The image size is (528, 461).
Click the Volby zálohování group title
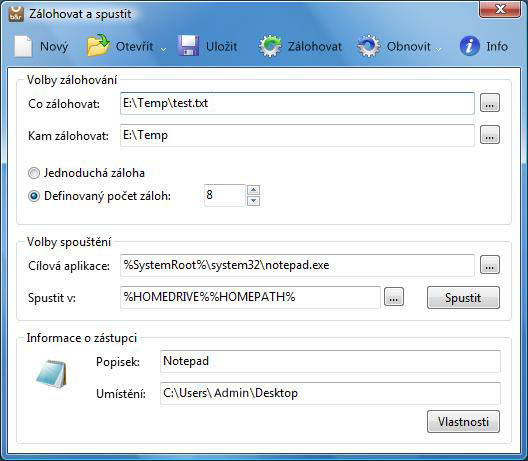(x=72, y=80)
